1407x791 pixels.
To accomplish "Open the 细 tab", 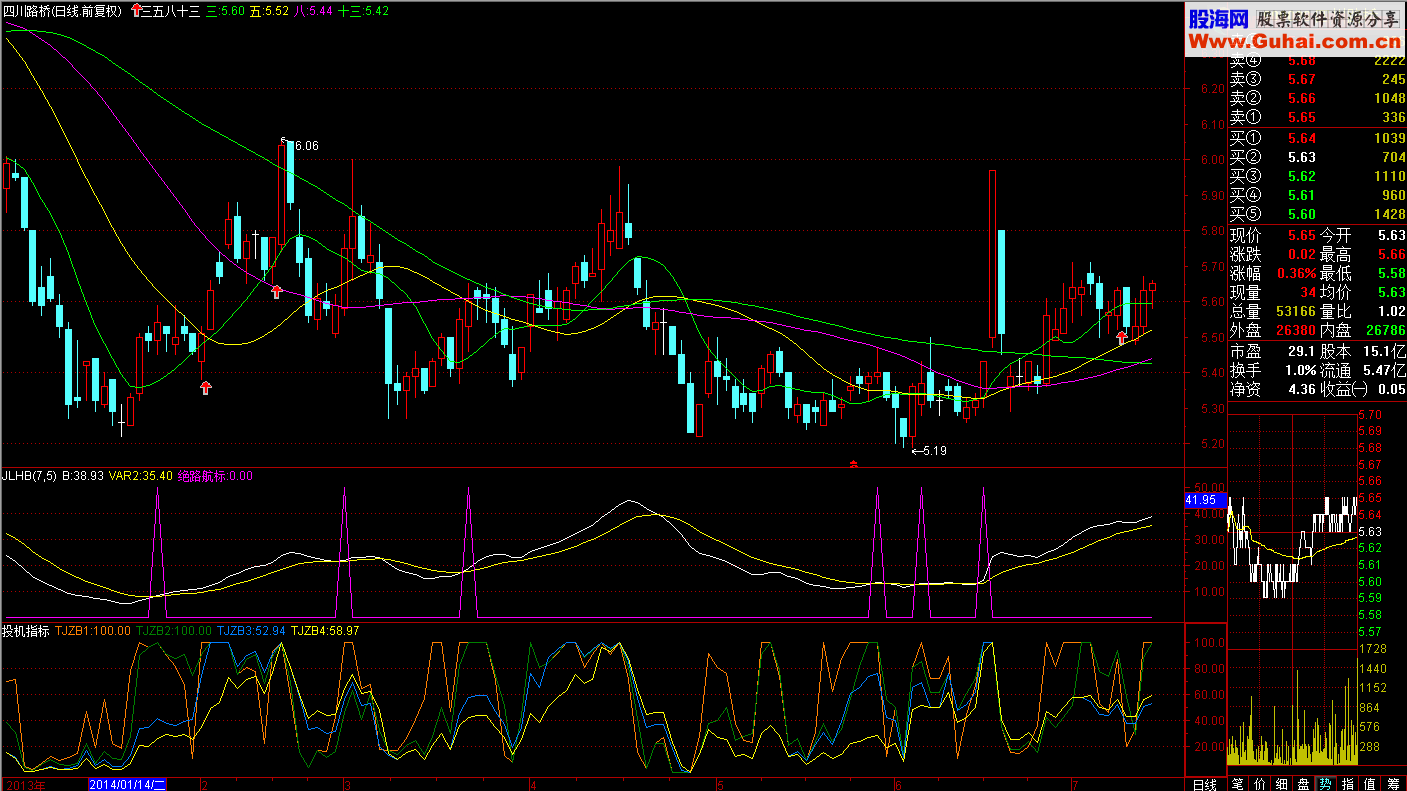I will (x=1283, y=783).
